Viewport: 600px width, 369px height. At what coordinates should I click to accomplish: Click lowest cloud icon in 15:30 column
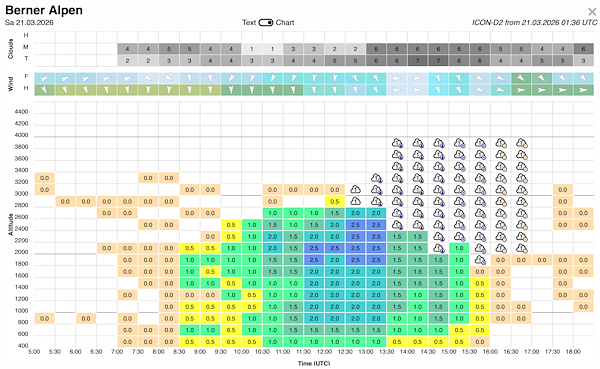coord(480,260)
